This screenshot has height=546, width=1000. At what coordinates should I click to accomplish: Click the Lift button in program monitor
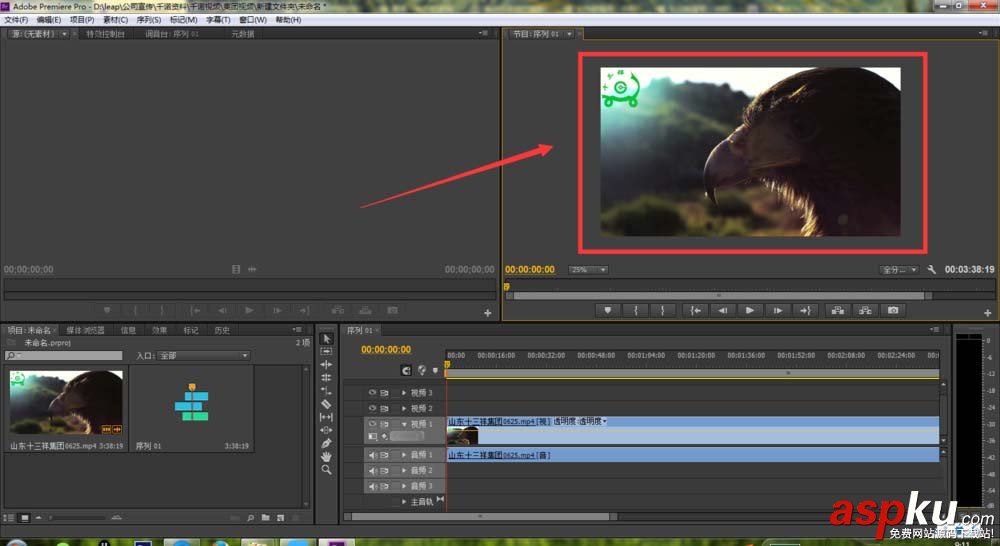pos(837,310)
